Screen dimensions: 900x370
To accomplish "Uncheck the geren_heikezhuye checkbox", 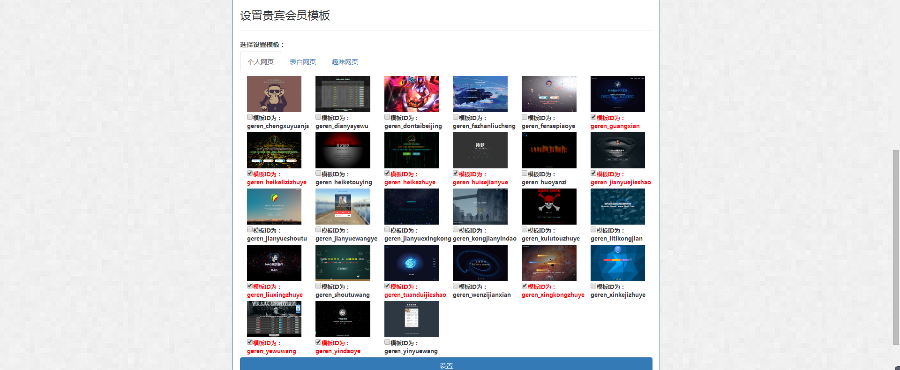I will point(387,173).
